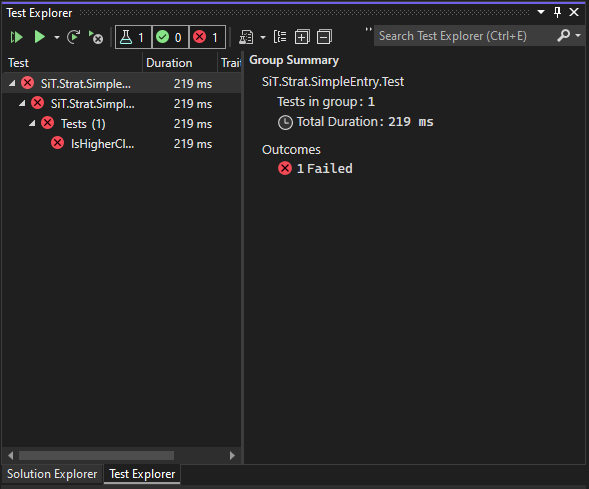Screen dimensions: 589x489
Task: Toggle the total tests filter showing 1
Action: pyautogui.click(x=133, y=37)
